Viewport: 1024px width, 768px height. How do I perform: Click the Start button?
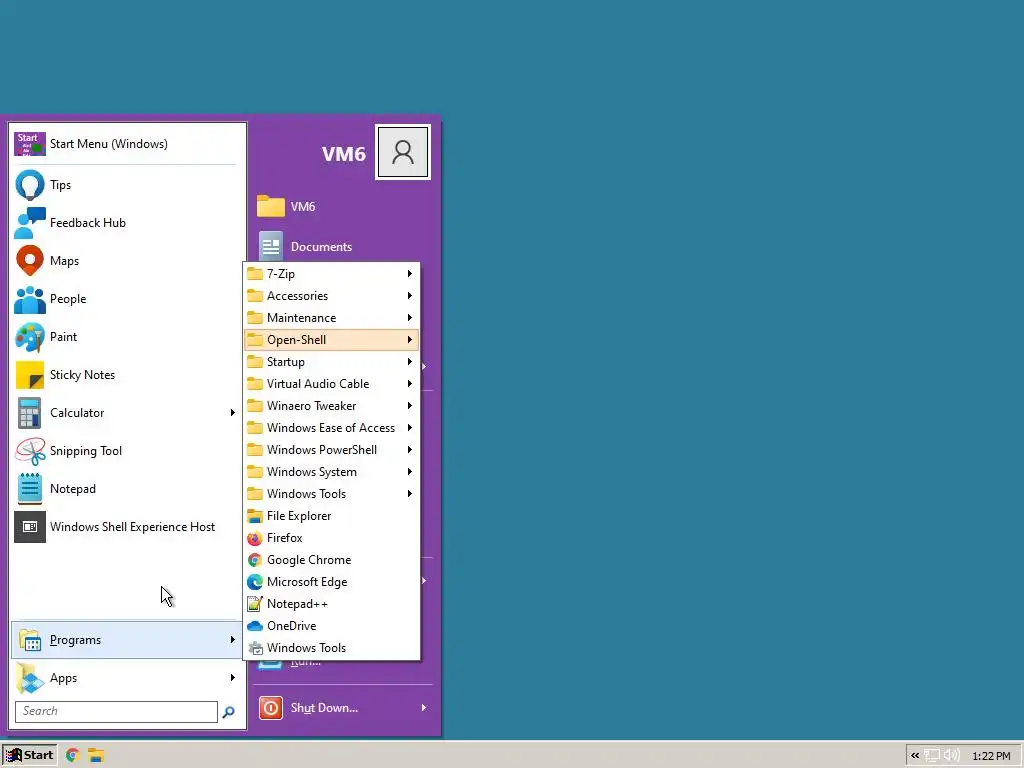[29, 755]
